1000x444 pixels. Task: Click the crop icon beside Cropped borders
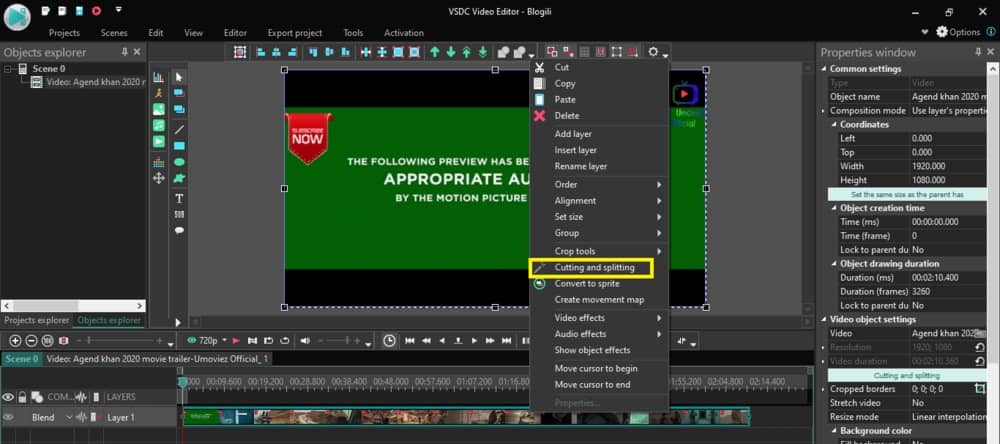(x=980, y=388)
